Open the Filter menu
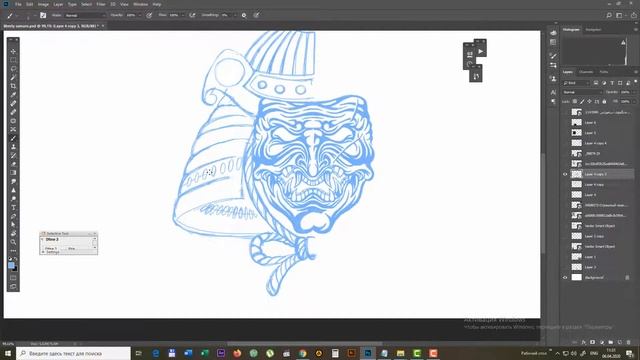The height and width of the screenshot is (360, 640). click(101, 4)
